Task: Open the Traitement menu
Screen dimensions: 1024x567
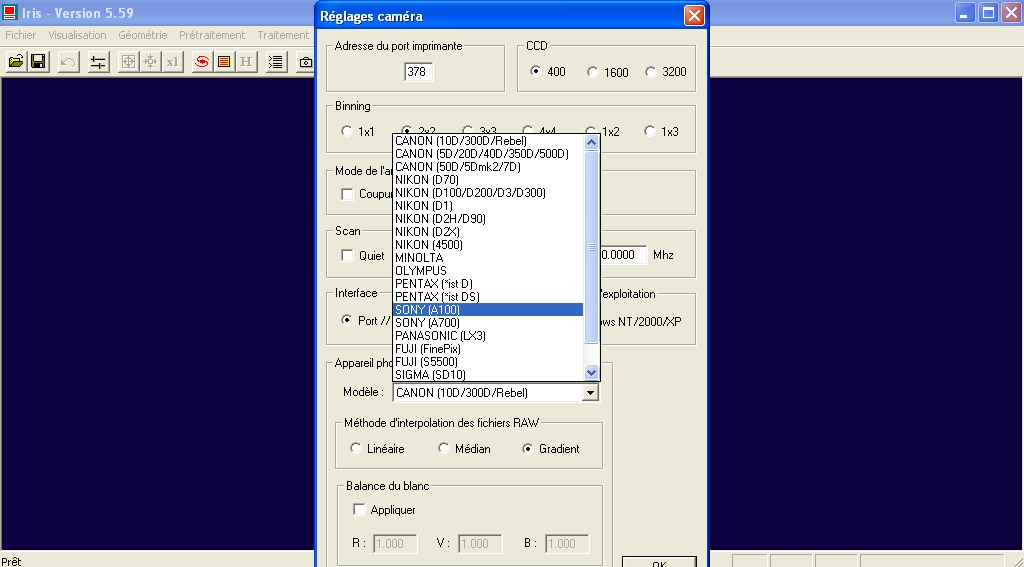Action: (283, 35)
